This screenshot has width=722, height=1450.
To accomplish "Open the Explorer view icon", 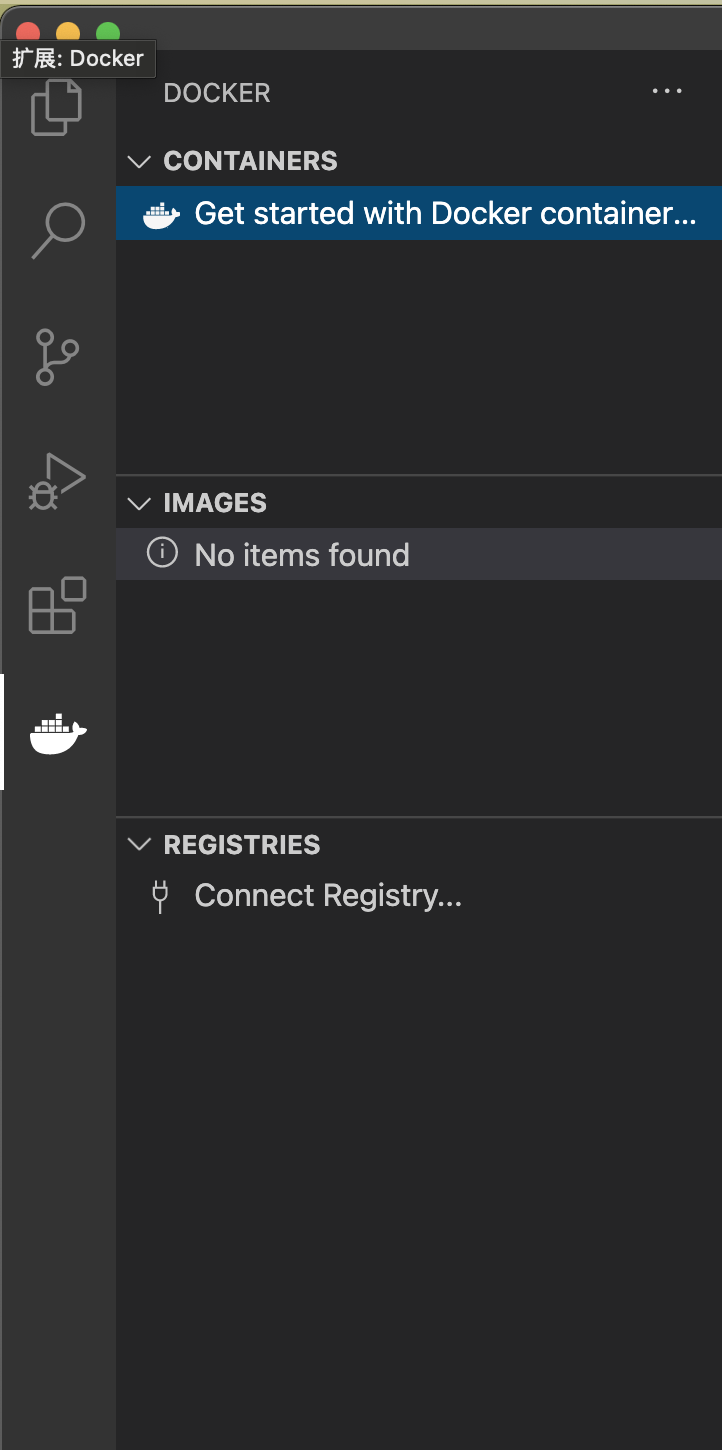I will click(57, 105).
